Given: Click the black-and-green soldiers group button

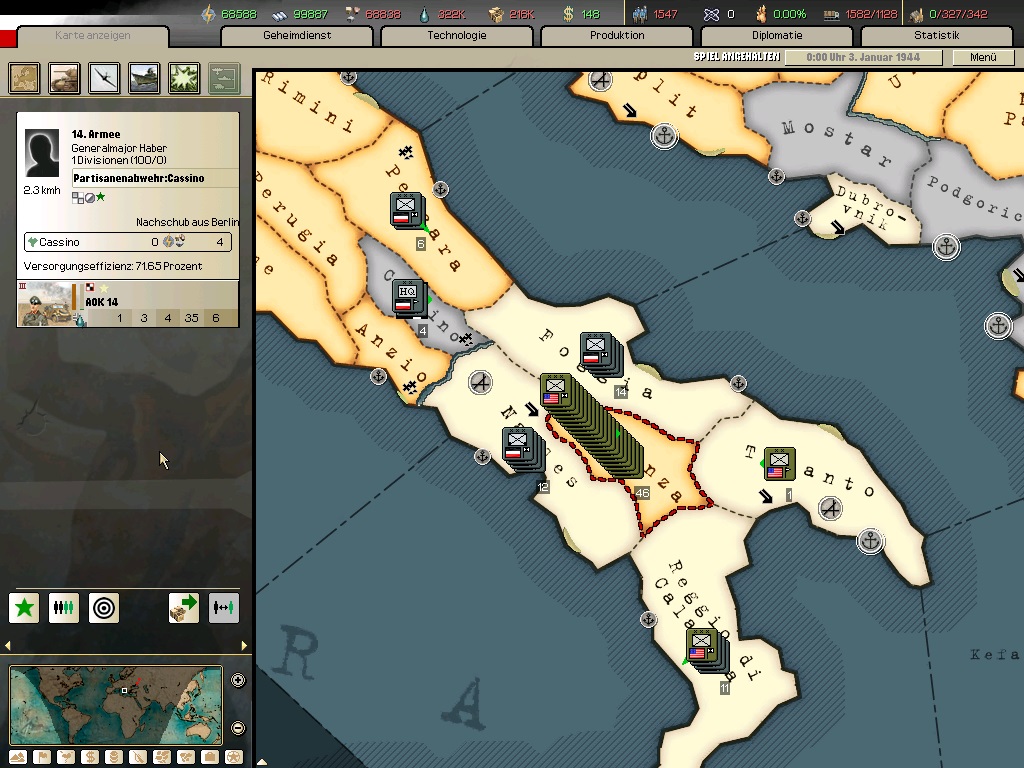Looking at the screenshot, I should (x=64, y=608).
